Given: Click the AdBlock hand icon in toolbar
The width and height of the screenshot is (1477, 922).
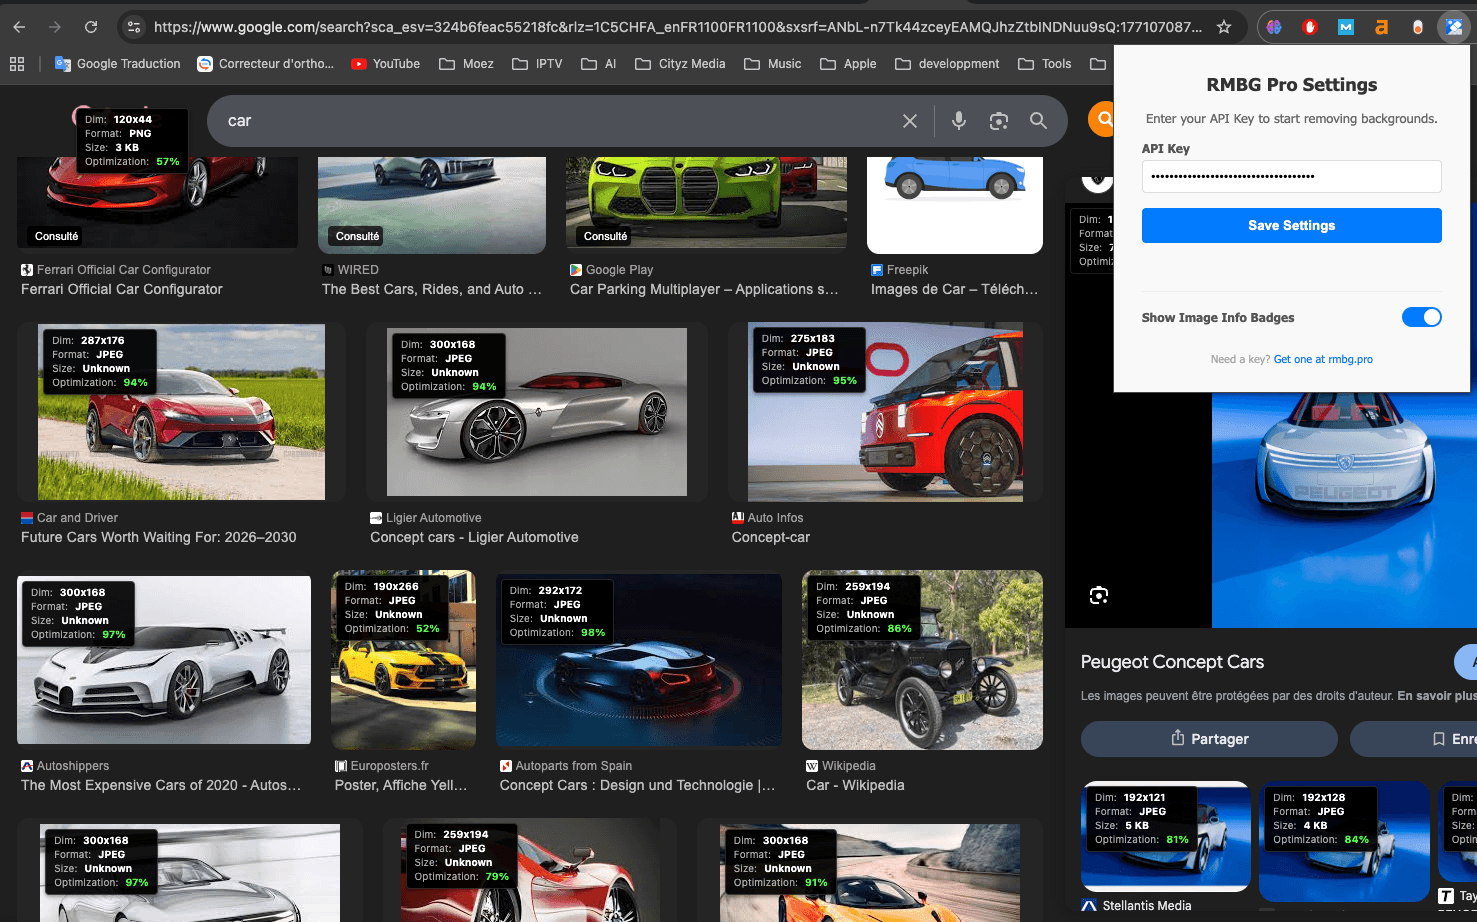Looking at the screenshot, I should (1309, 27).
